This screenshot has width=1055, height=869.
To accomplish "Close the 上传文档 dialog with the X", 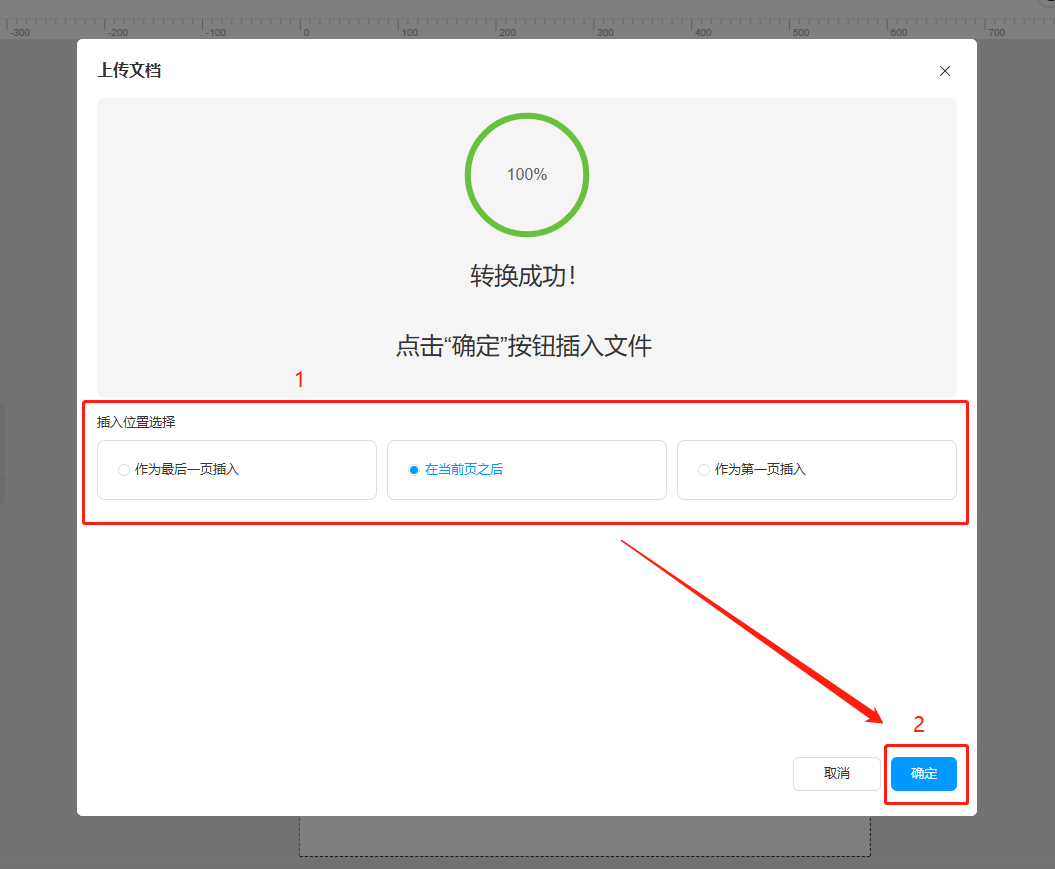I will (944, 71).
